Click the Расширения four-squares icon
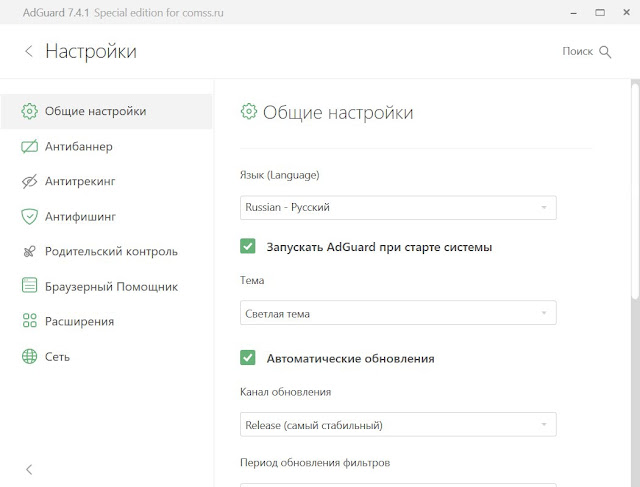The width and height of the screenshot is (640, 487). [x=29, y=320]
